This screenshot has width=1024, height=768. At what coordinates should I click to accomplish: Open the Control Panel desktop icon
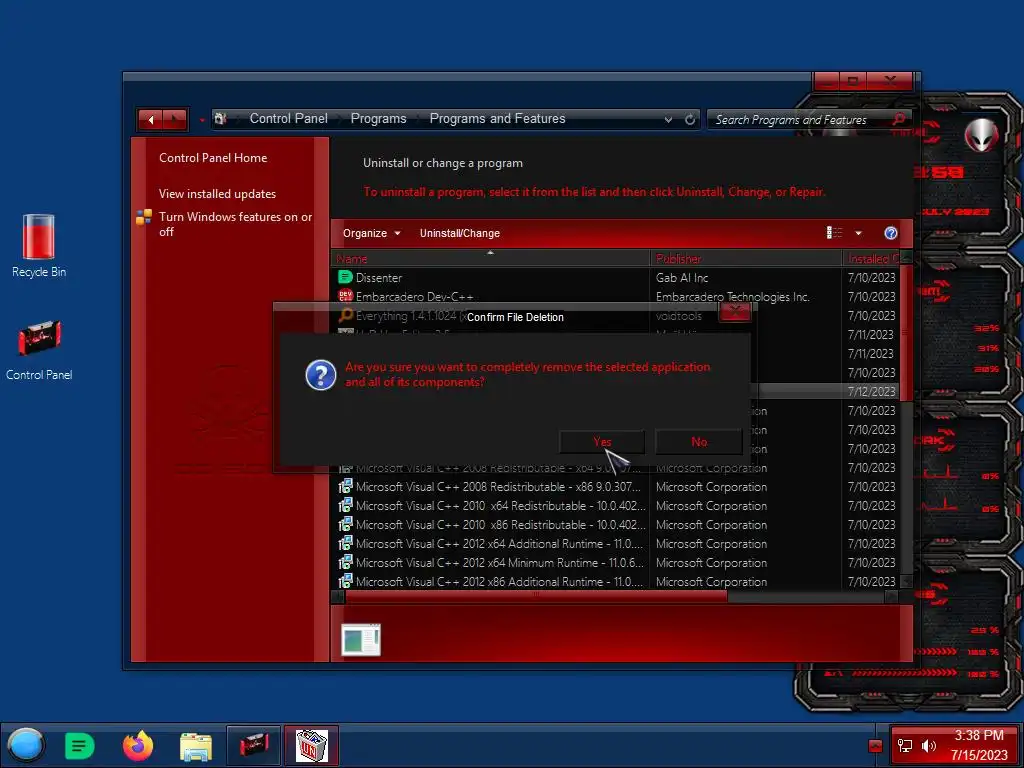[39, 349]
